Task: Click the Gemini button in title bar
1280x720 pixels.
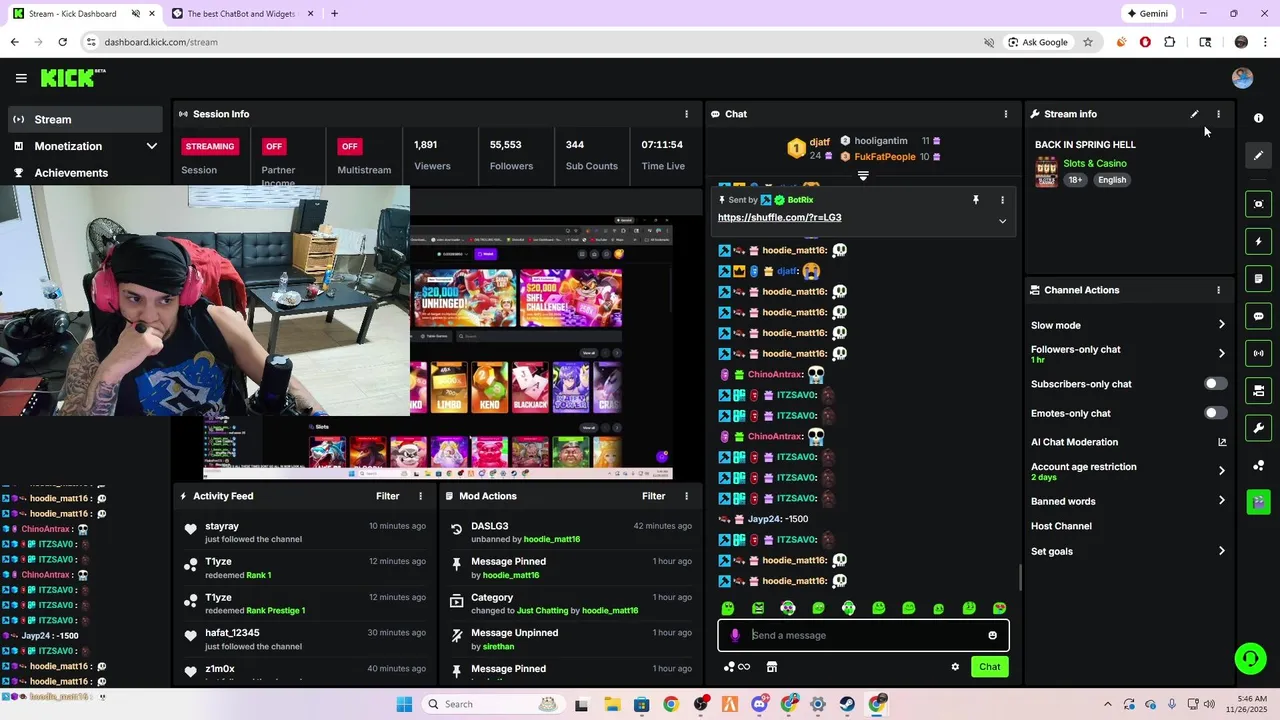Action: 1147,14
